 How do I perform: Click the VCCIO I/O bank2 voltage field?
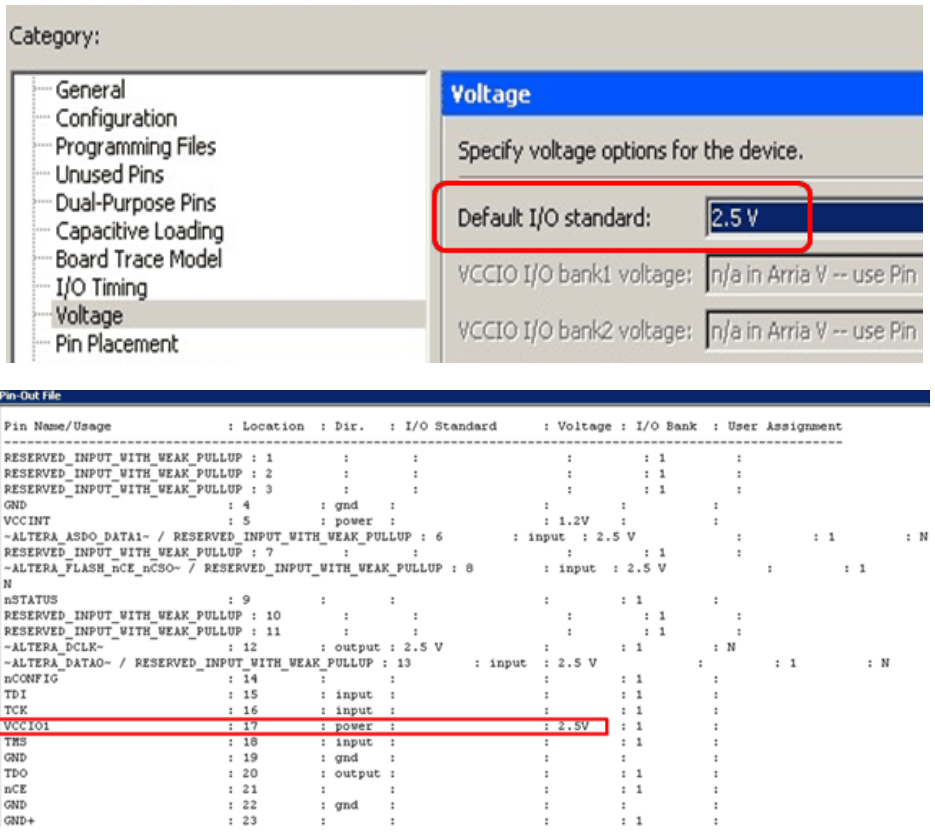pos(812,330)
